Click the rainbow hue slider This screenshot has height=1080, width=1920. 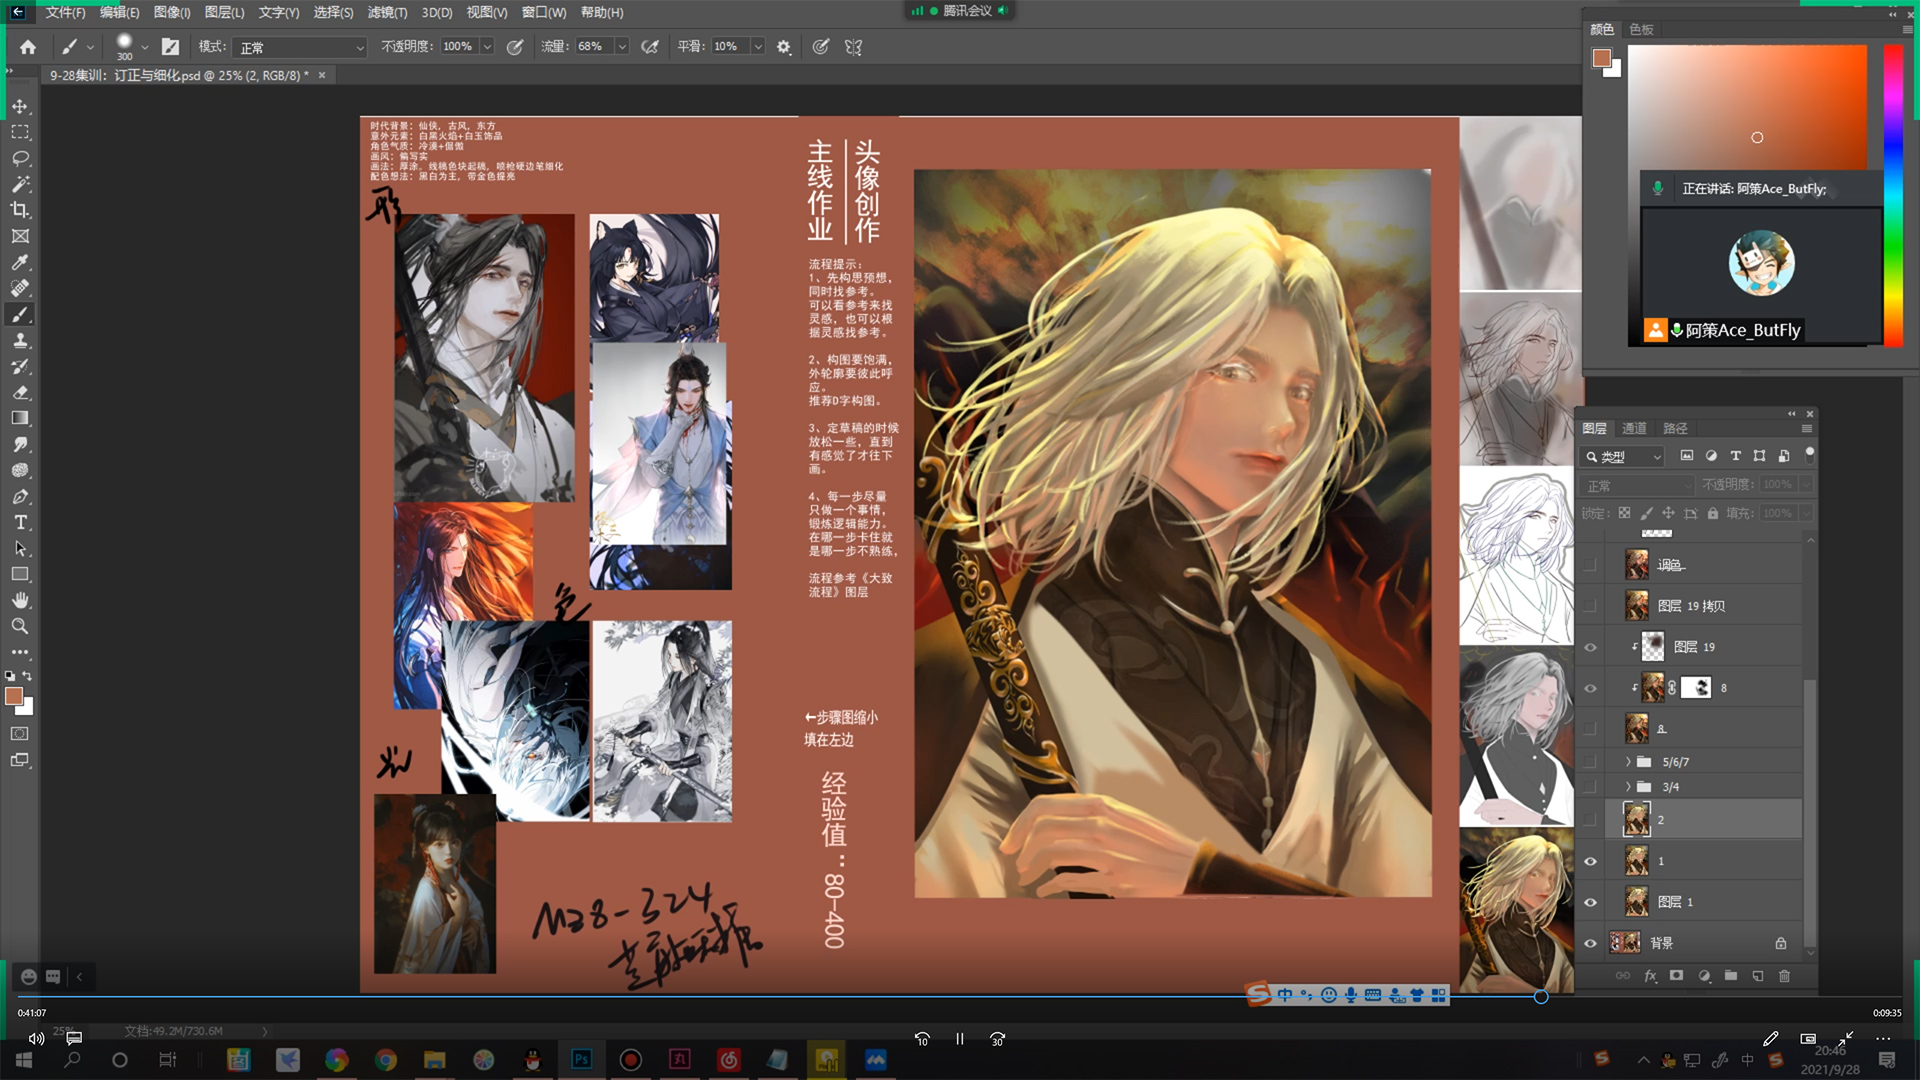(x=1893, y=195)
